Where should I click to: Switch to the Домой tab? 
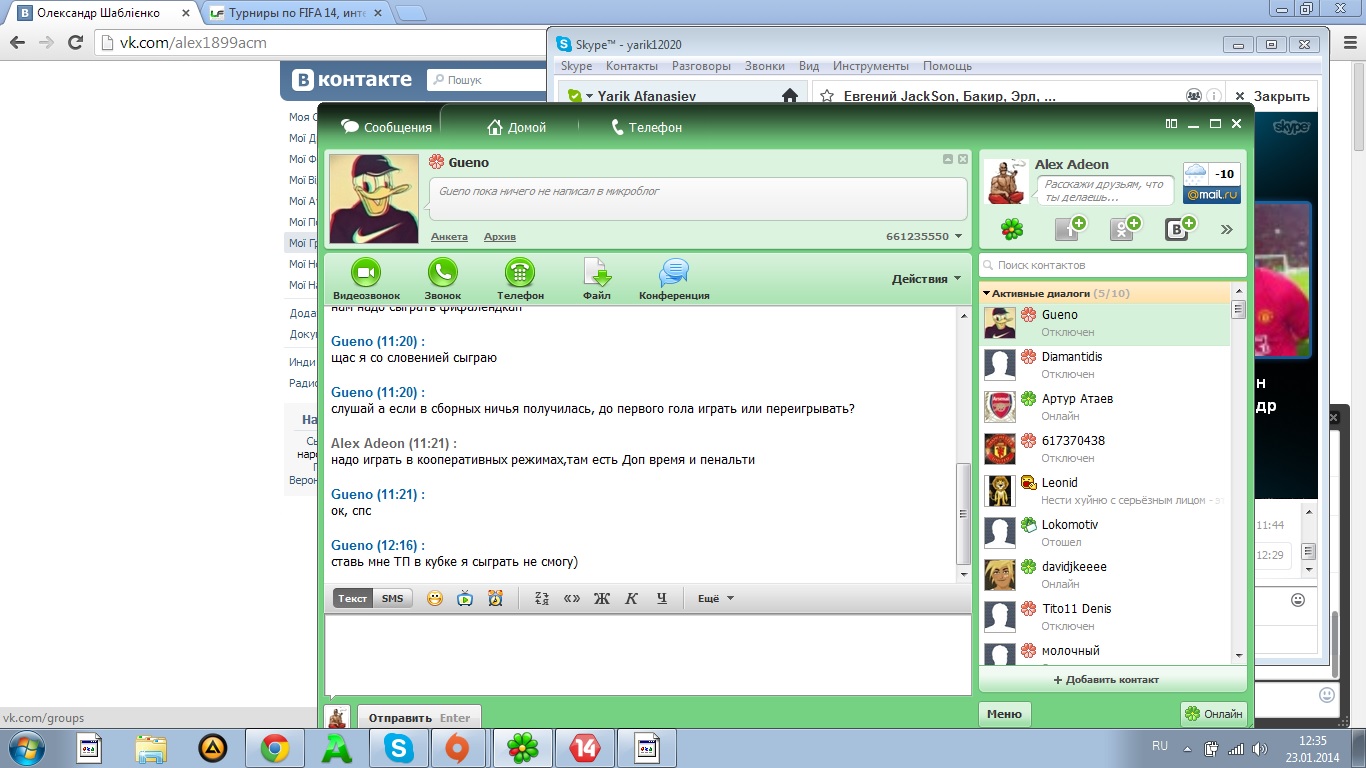click(516, 127)
